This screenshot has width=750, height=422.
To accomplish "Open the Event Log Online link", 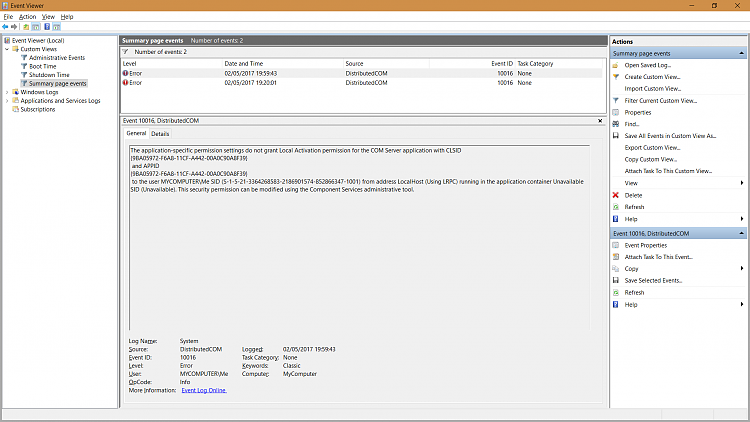I will pos(203,390).
